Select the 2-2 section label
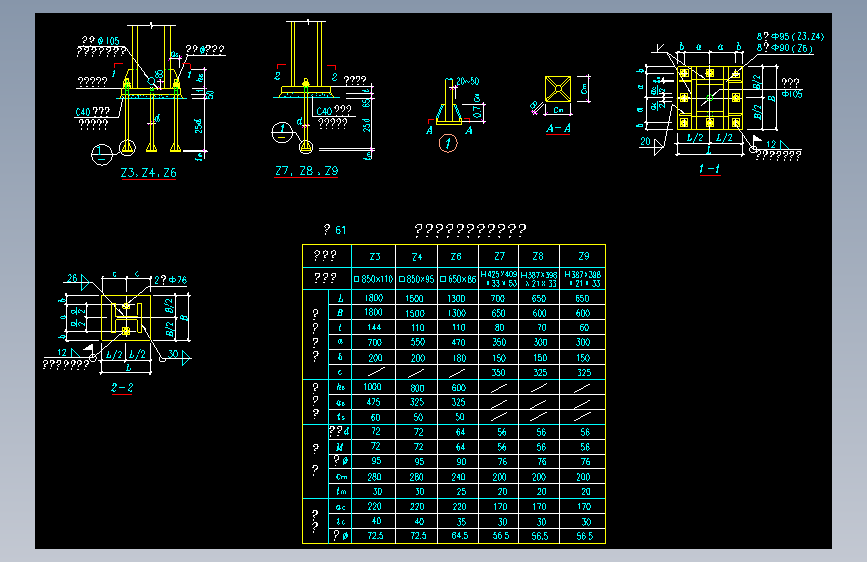 [x=122, y=387]
